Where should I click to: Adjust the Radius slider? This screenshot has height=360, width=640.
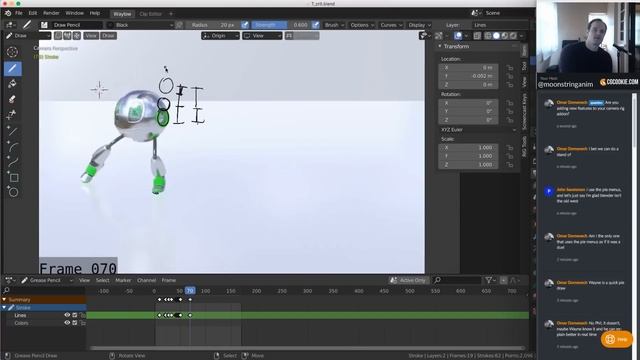tap(212, 25)
